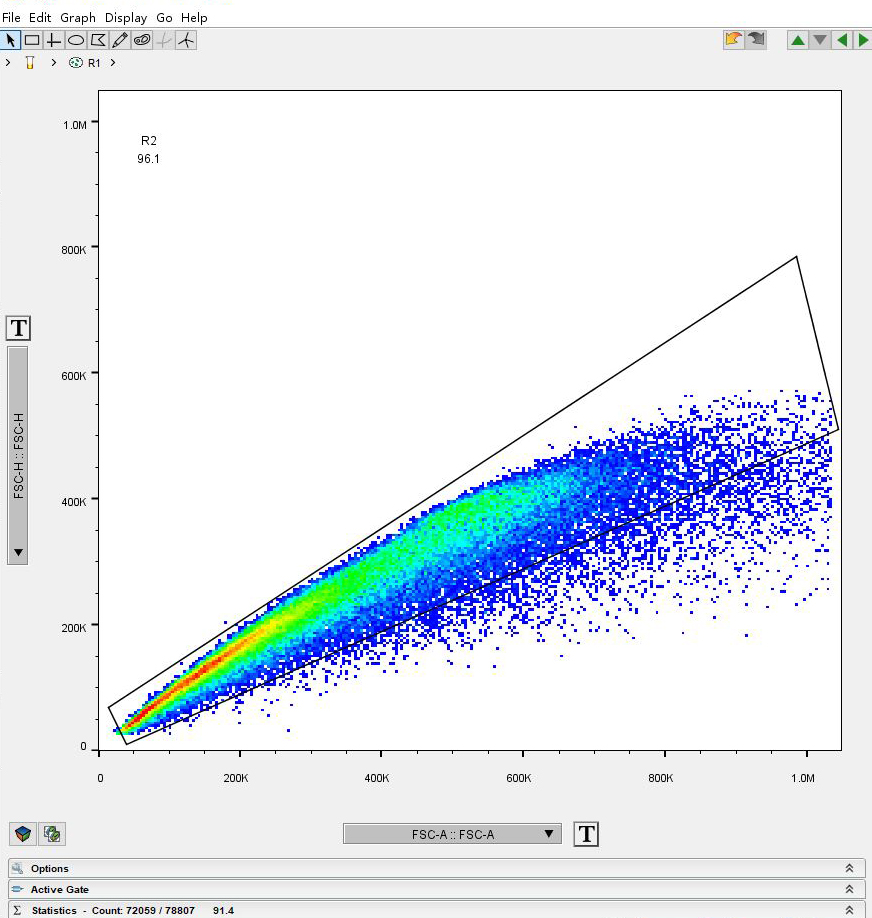Open the Go menu
Screen dimensions: 872x918
(x=164, y=18)
